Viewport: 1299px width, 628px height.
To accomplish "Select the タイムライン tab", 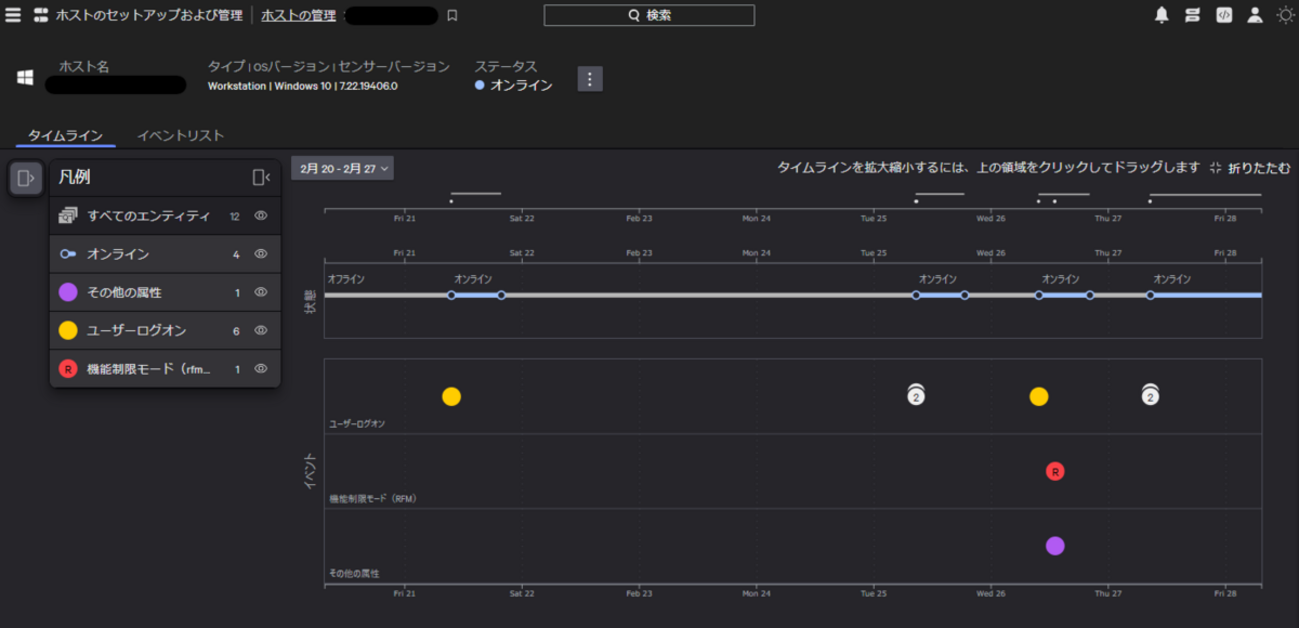I will click(65, 135).
